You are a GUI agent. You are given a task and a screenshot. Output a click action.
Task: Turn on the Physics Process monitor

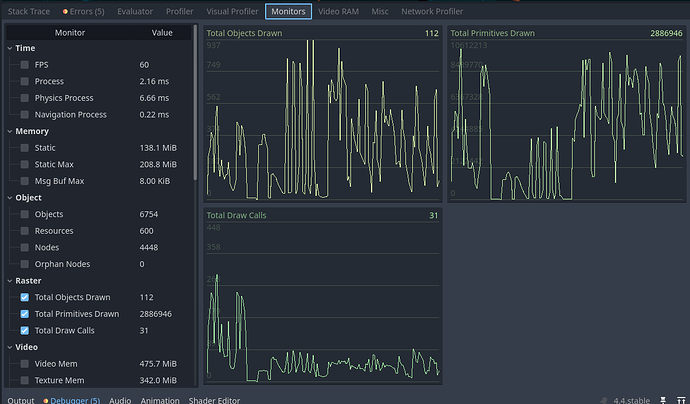tap(25, 98)
